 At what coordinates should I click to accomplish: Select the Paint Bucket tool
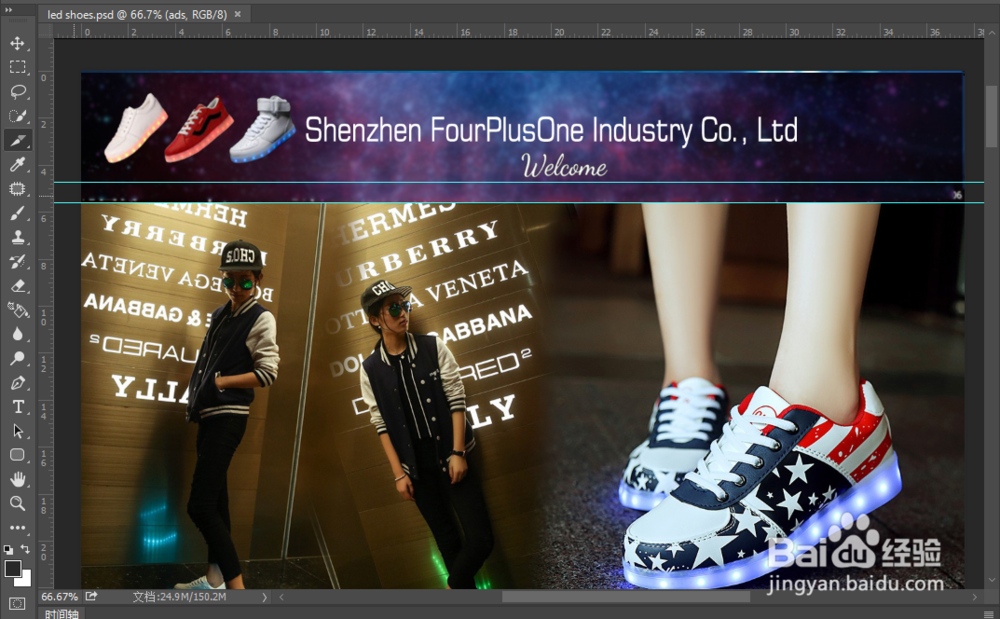(x=17, y=310)
